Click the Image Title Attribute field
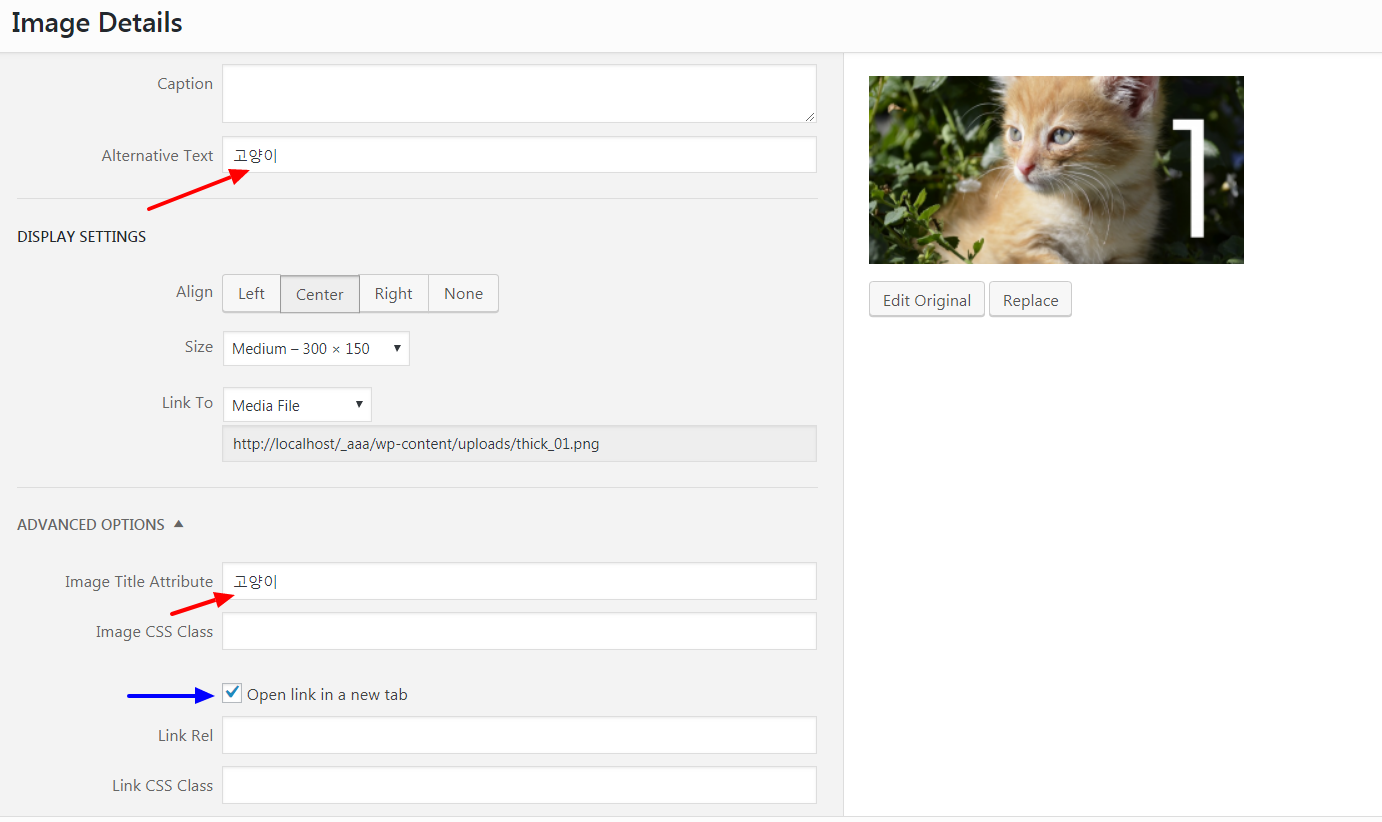 pyautogui.click(x=519, y=581)
